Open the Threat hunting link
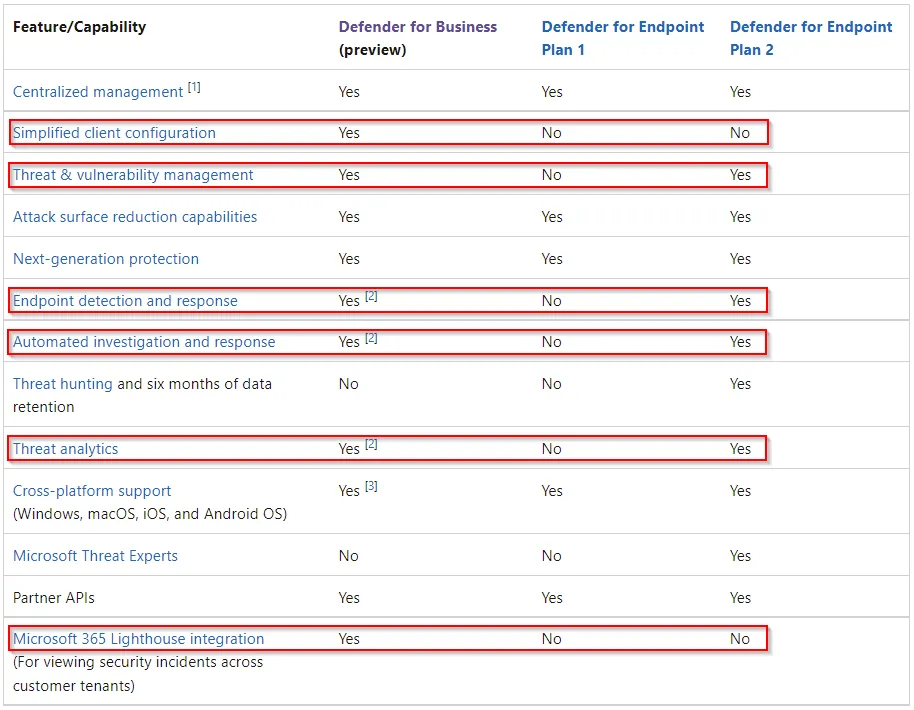Image resolution: width=914 pixels, height=710 pixels. [62, 384]
